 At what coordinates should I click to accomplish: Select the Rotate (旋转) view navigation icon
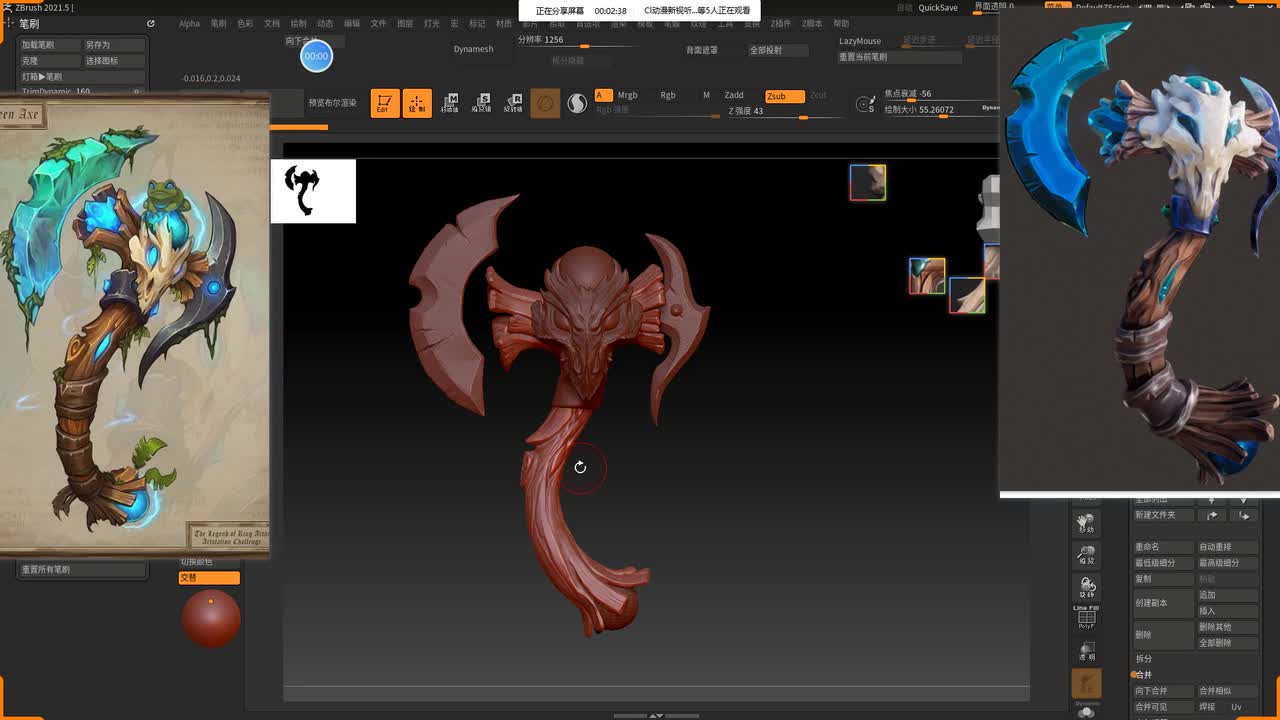point(1086,587)
